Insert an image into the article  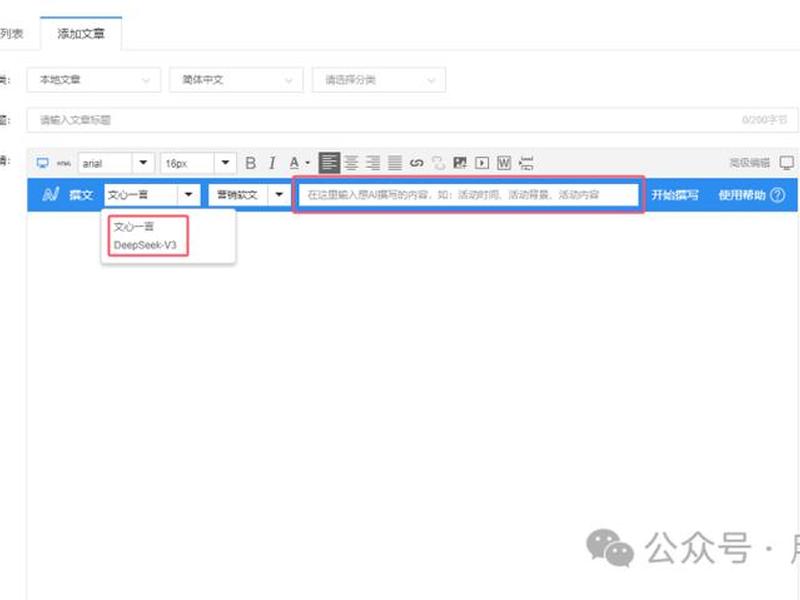tap(460, 163)
